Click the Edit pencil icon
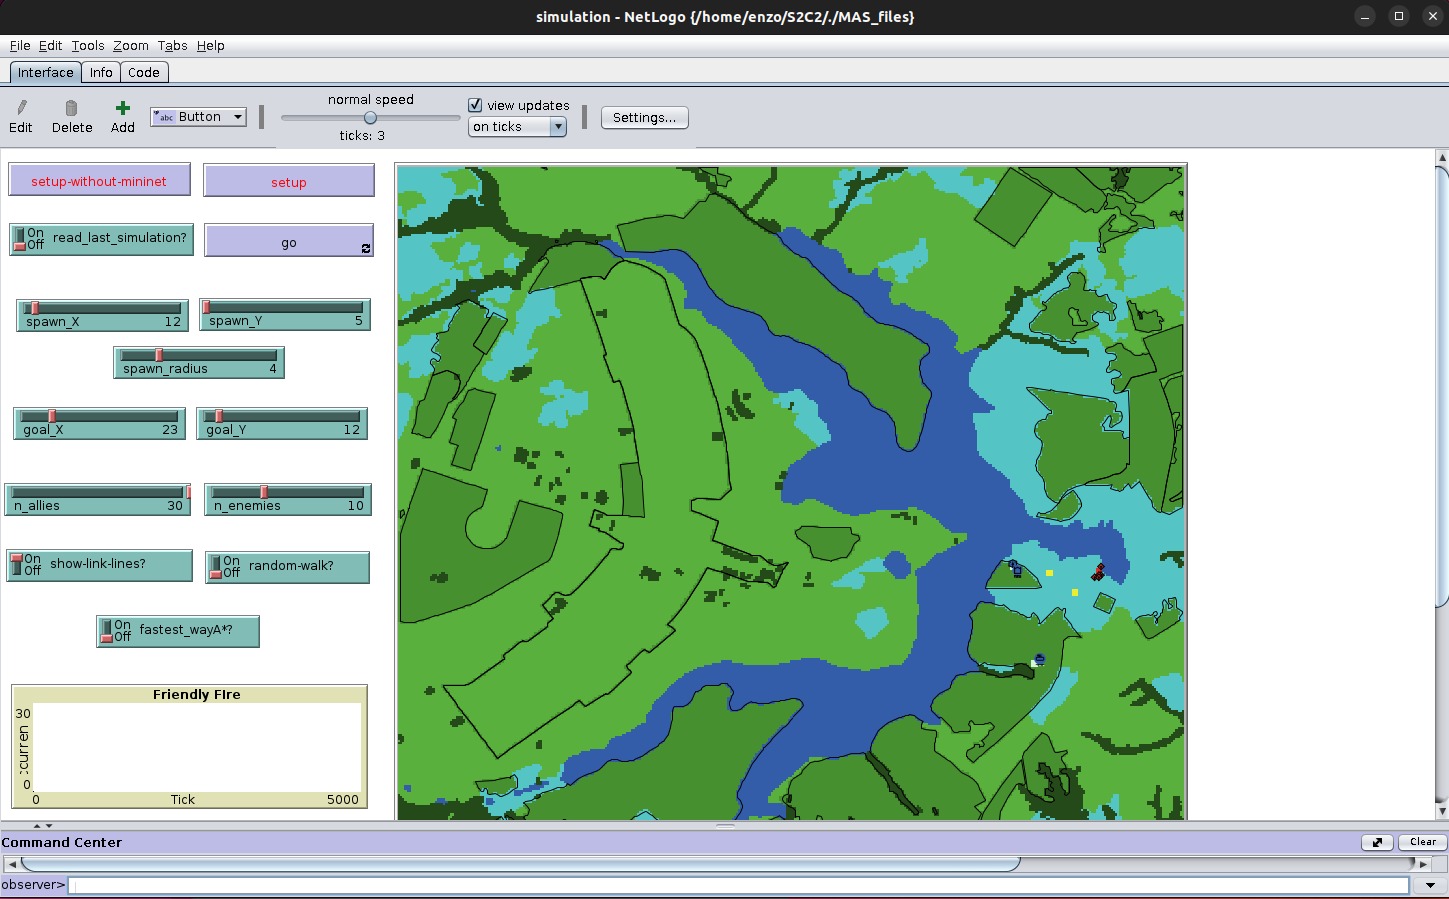This screenshot has width=1449, height=899. 21,108
